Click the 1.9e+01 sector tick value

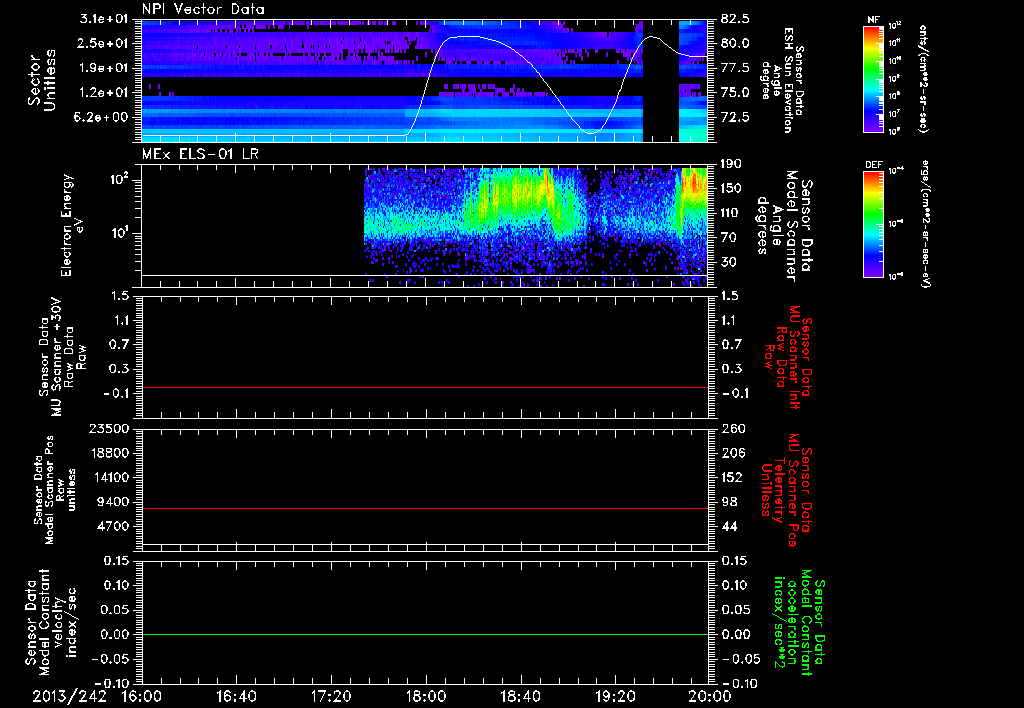(104, 68)
